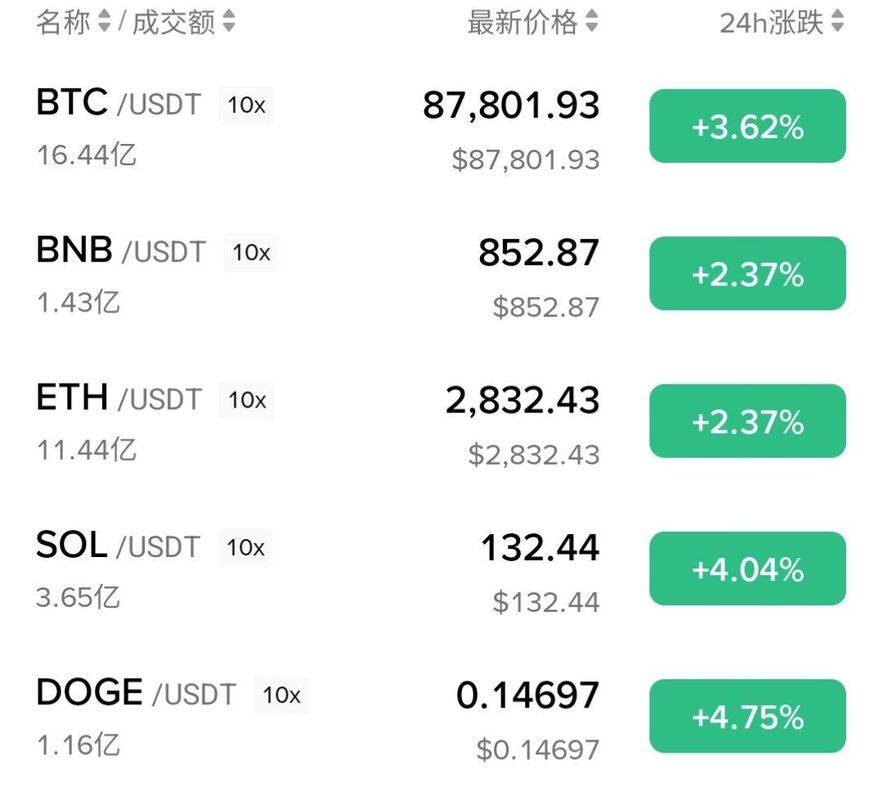Sort by trading volume (成交额) arrows
Screen dimensions: 883x800
pyautogui.click(x=229, y=22)
